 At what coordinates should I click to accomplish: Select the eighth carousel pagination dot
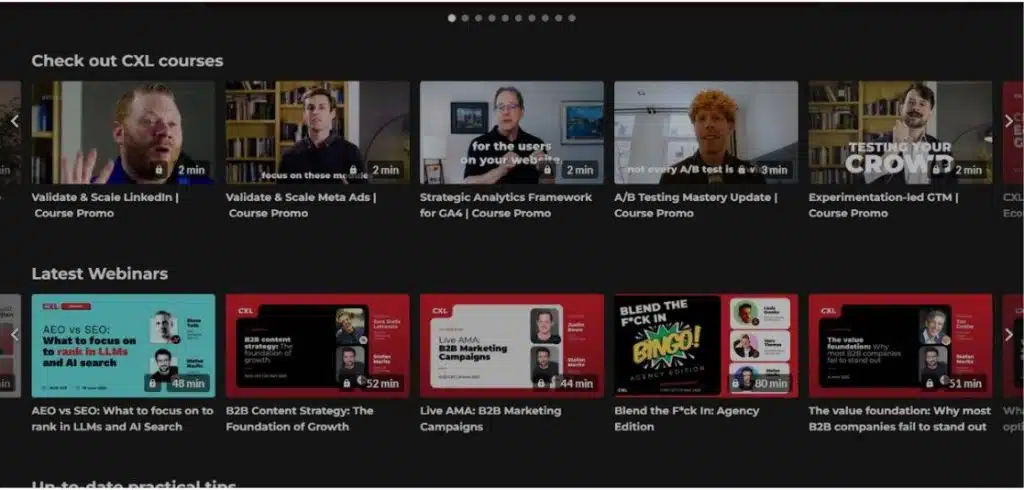tap(545, 18)
